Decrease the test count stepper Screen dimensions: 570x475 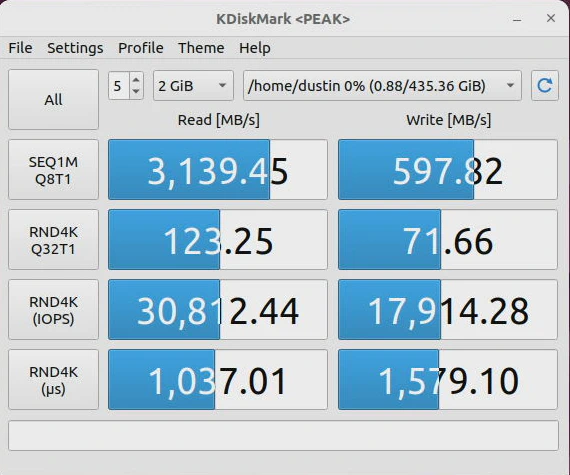[136, 92]
